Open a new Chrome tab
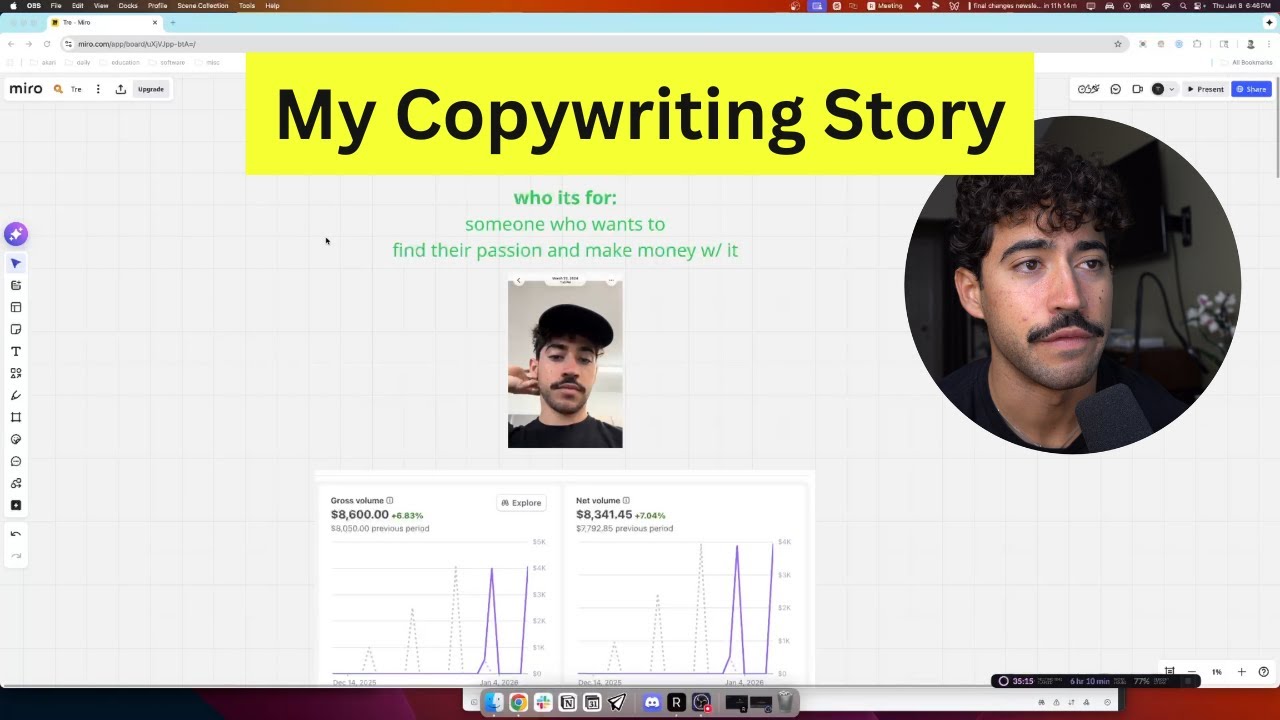Screen dimensions: 1280x720 [173, 22]
